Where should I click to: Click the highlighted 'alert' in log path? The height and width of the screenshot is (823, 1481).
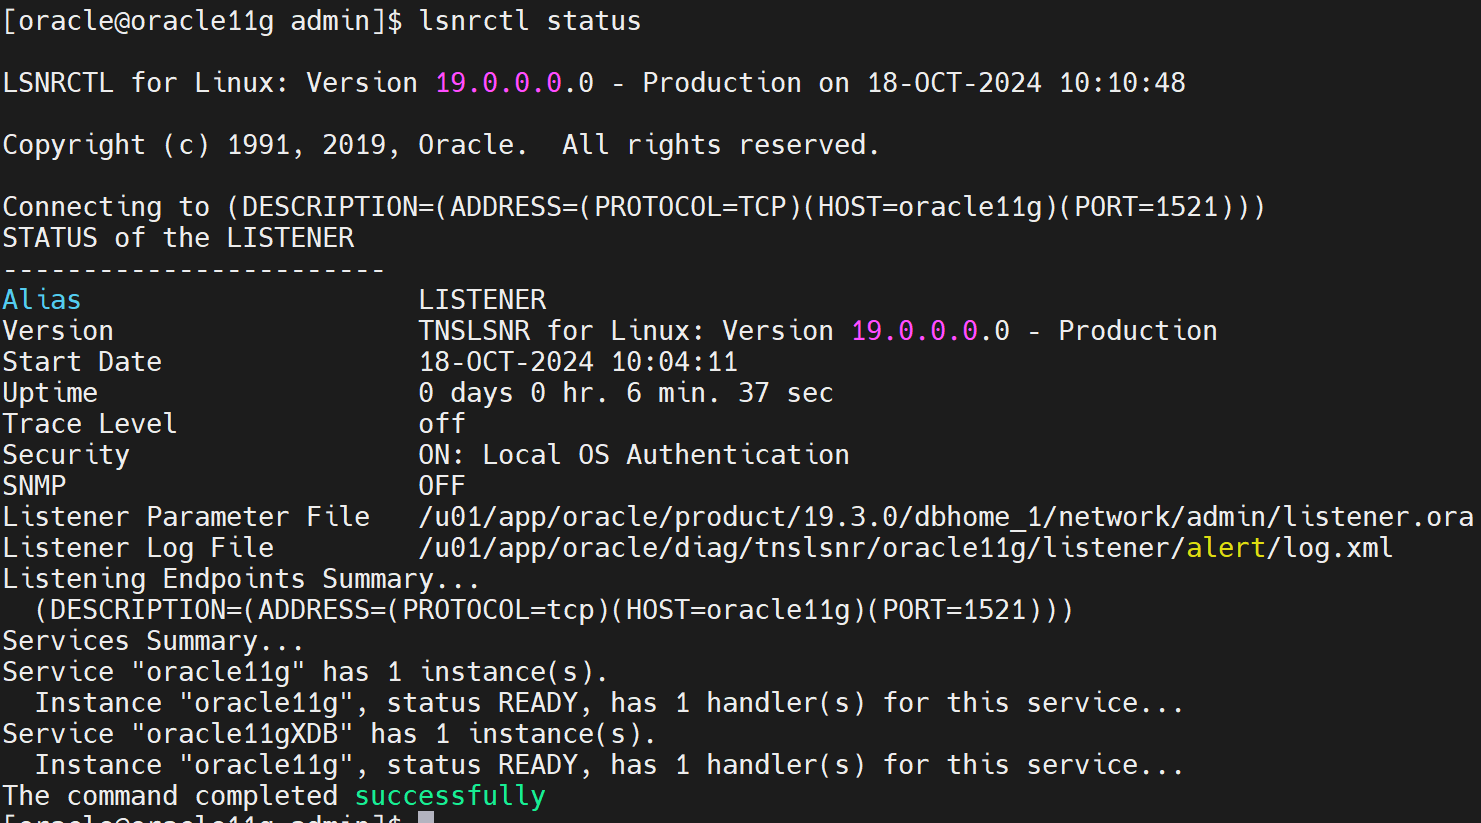coord(1226,547)
